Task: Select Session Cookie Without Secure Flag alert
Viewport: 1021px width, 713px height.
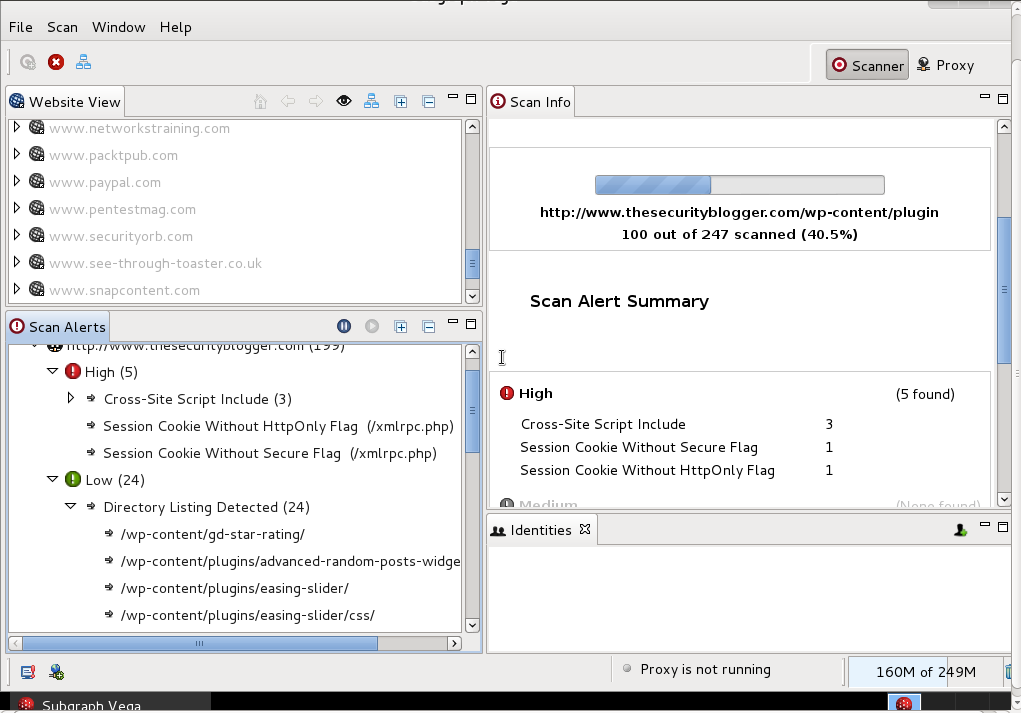Action: coord(230,453)
